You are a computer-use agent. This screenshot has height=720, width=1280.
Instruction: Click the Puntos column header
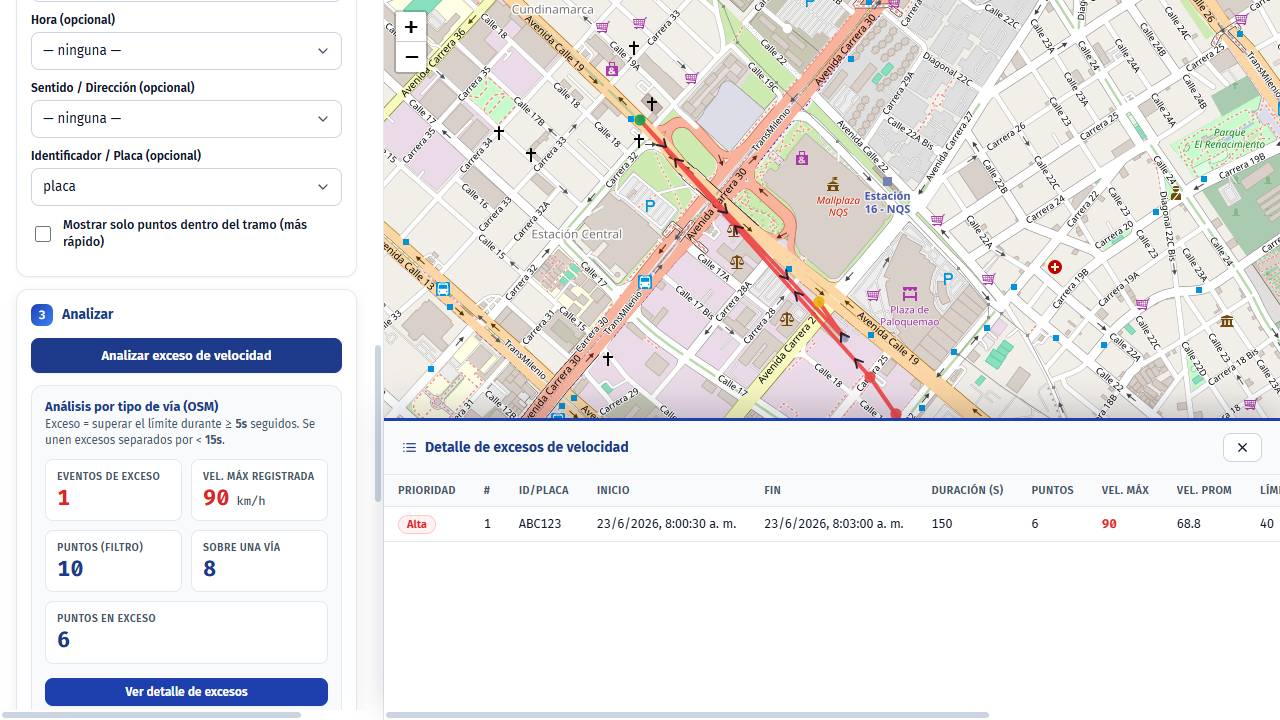[x=1052, y=490]
